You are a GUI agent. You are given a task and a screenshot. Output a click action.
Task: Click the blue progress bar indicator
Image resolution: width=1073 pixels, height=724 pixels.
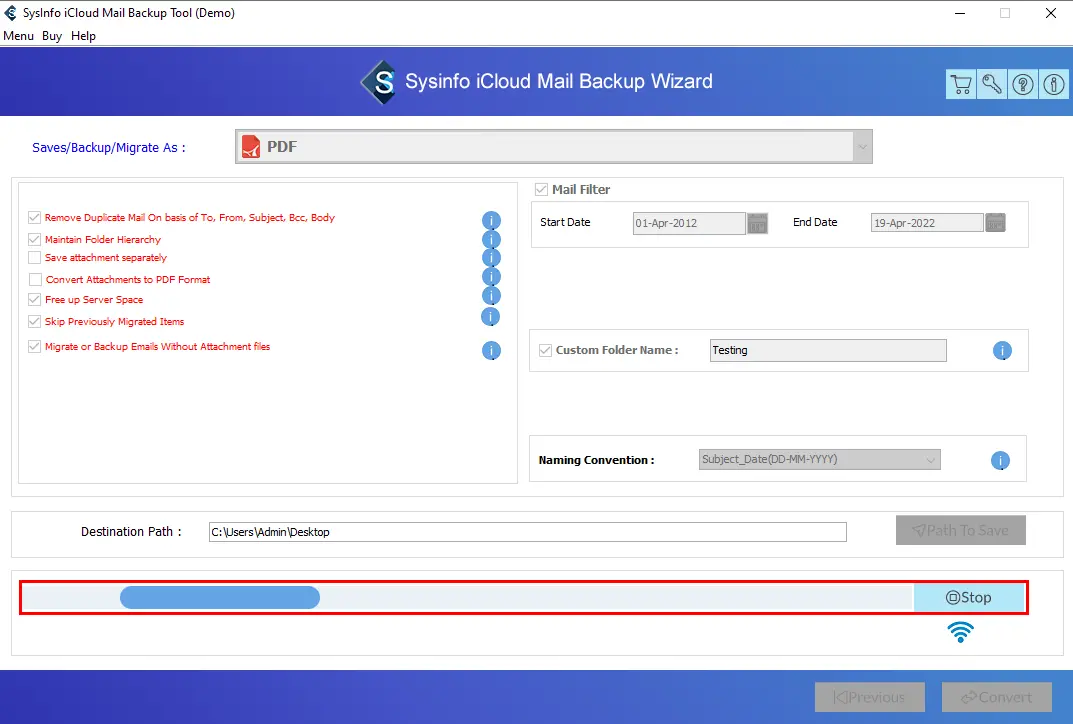220,598
